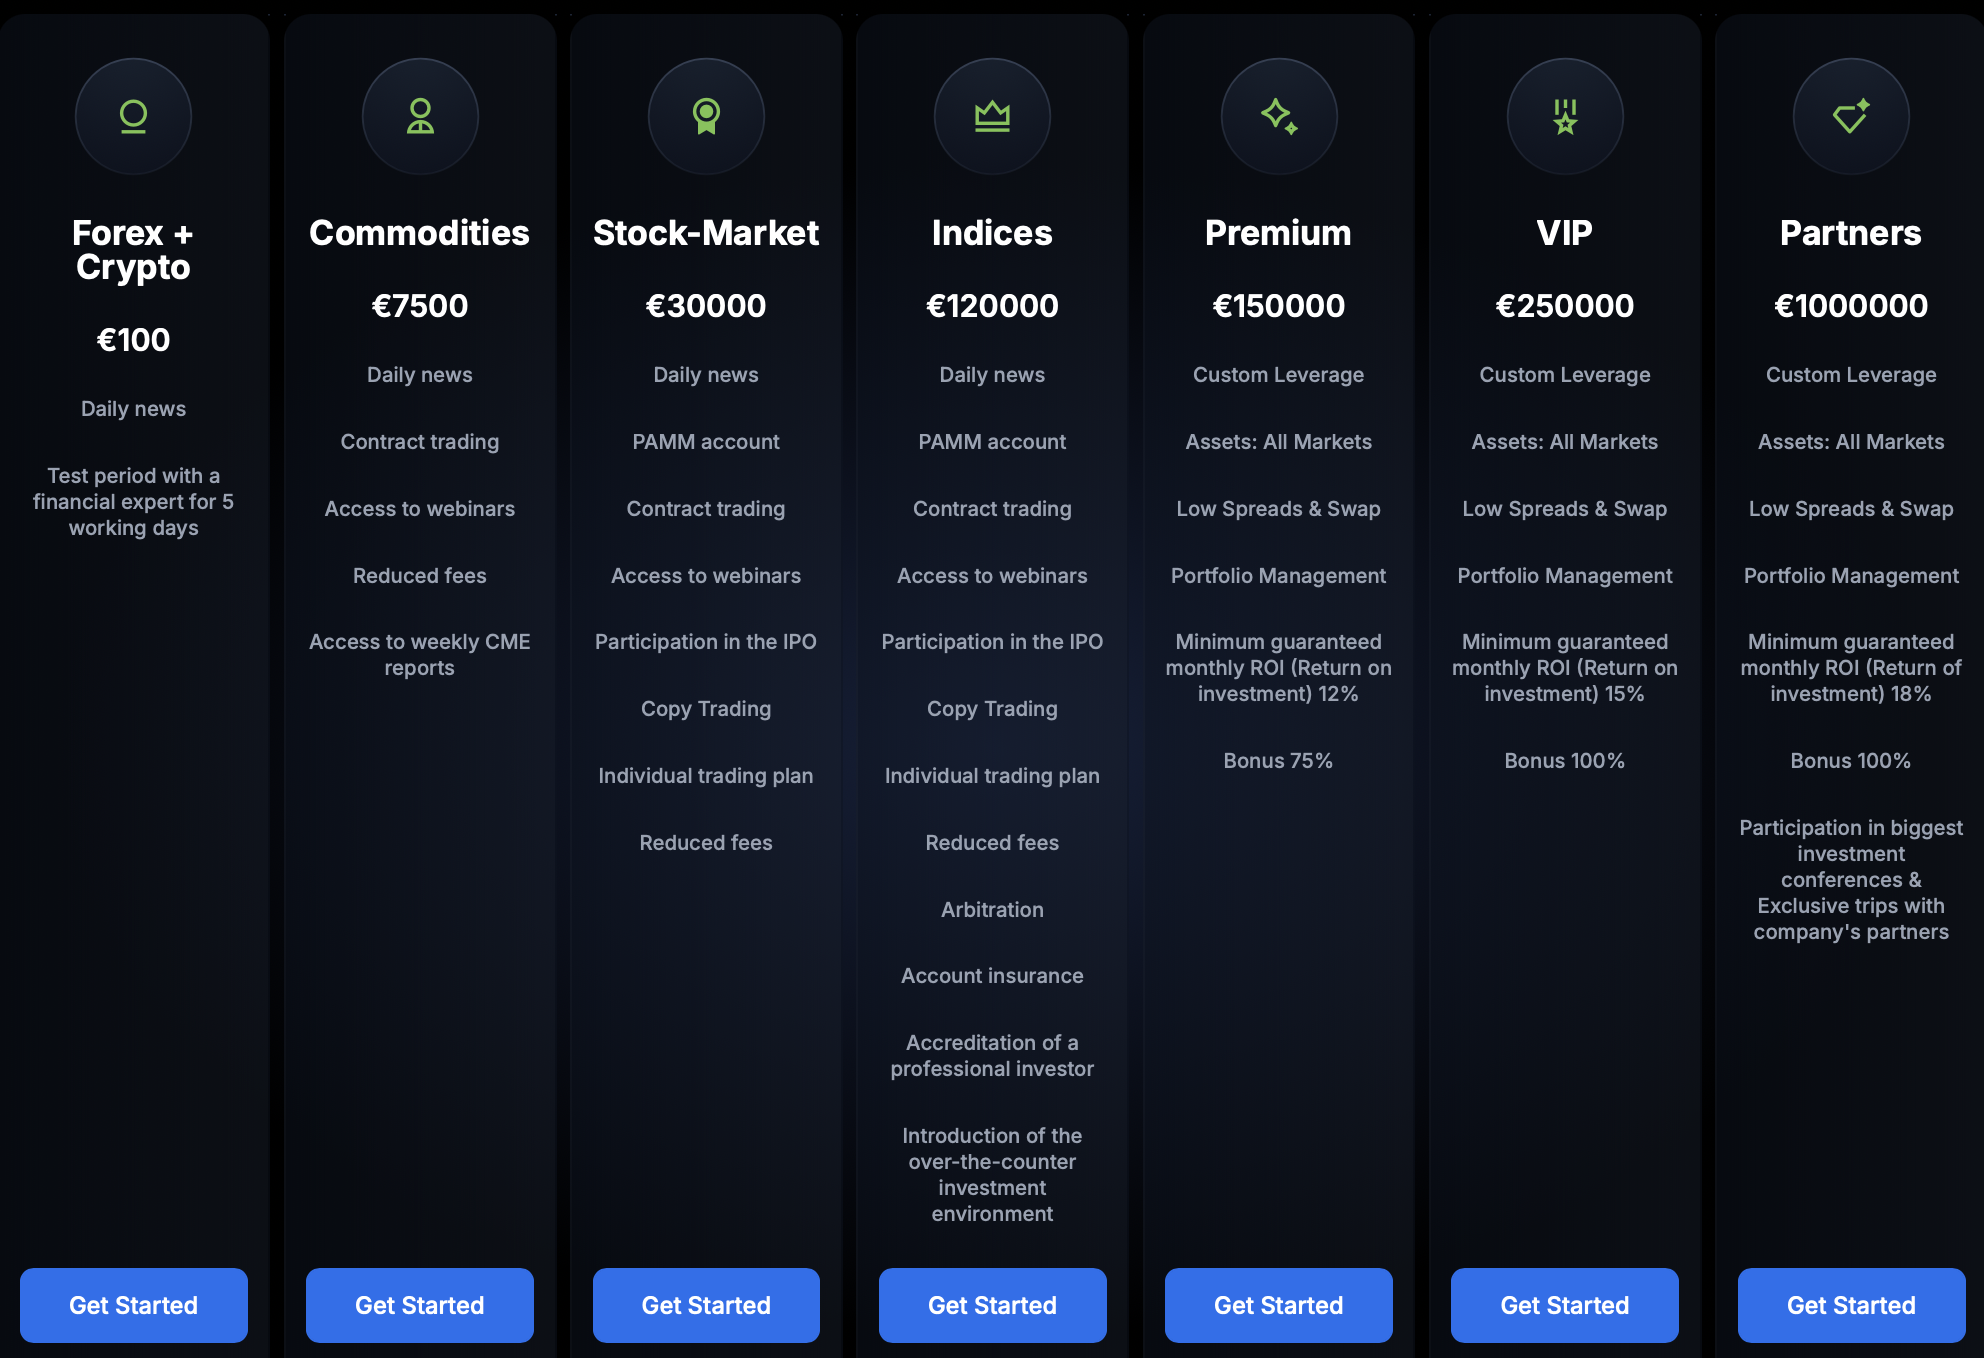1984x1358 pixels.
Task: Select the Indices plan title
Action: pyautogui.click(x=992, y=233)
